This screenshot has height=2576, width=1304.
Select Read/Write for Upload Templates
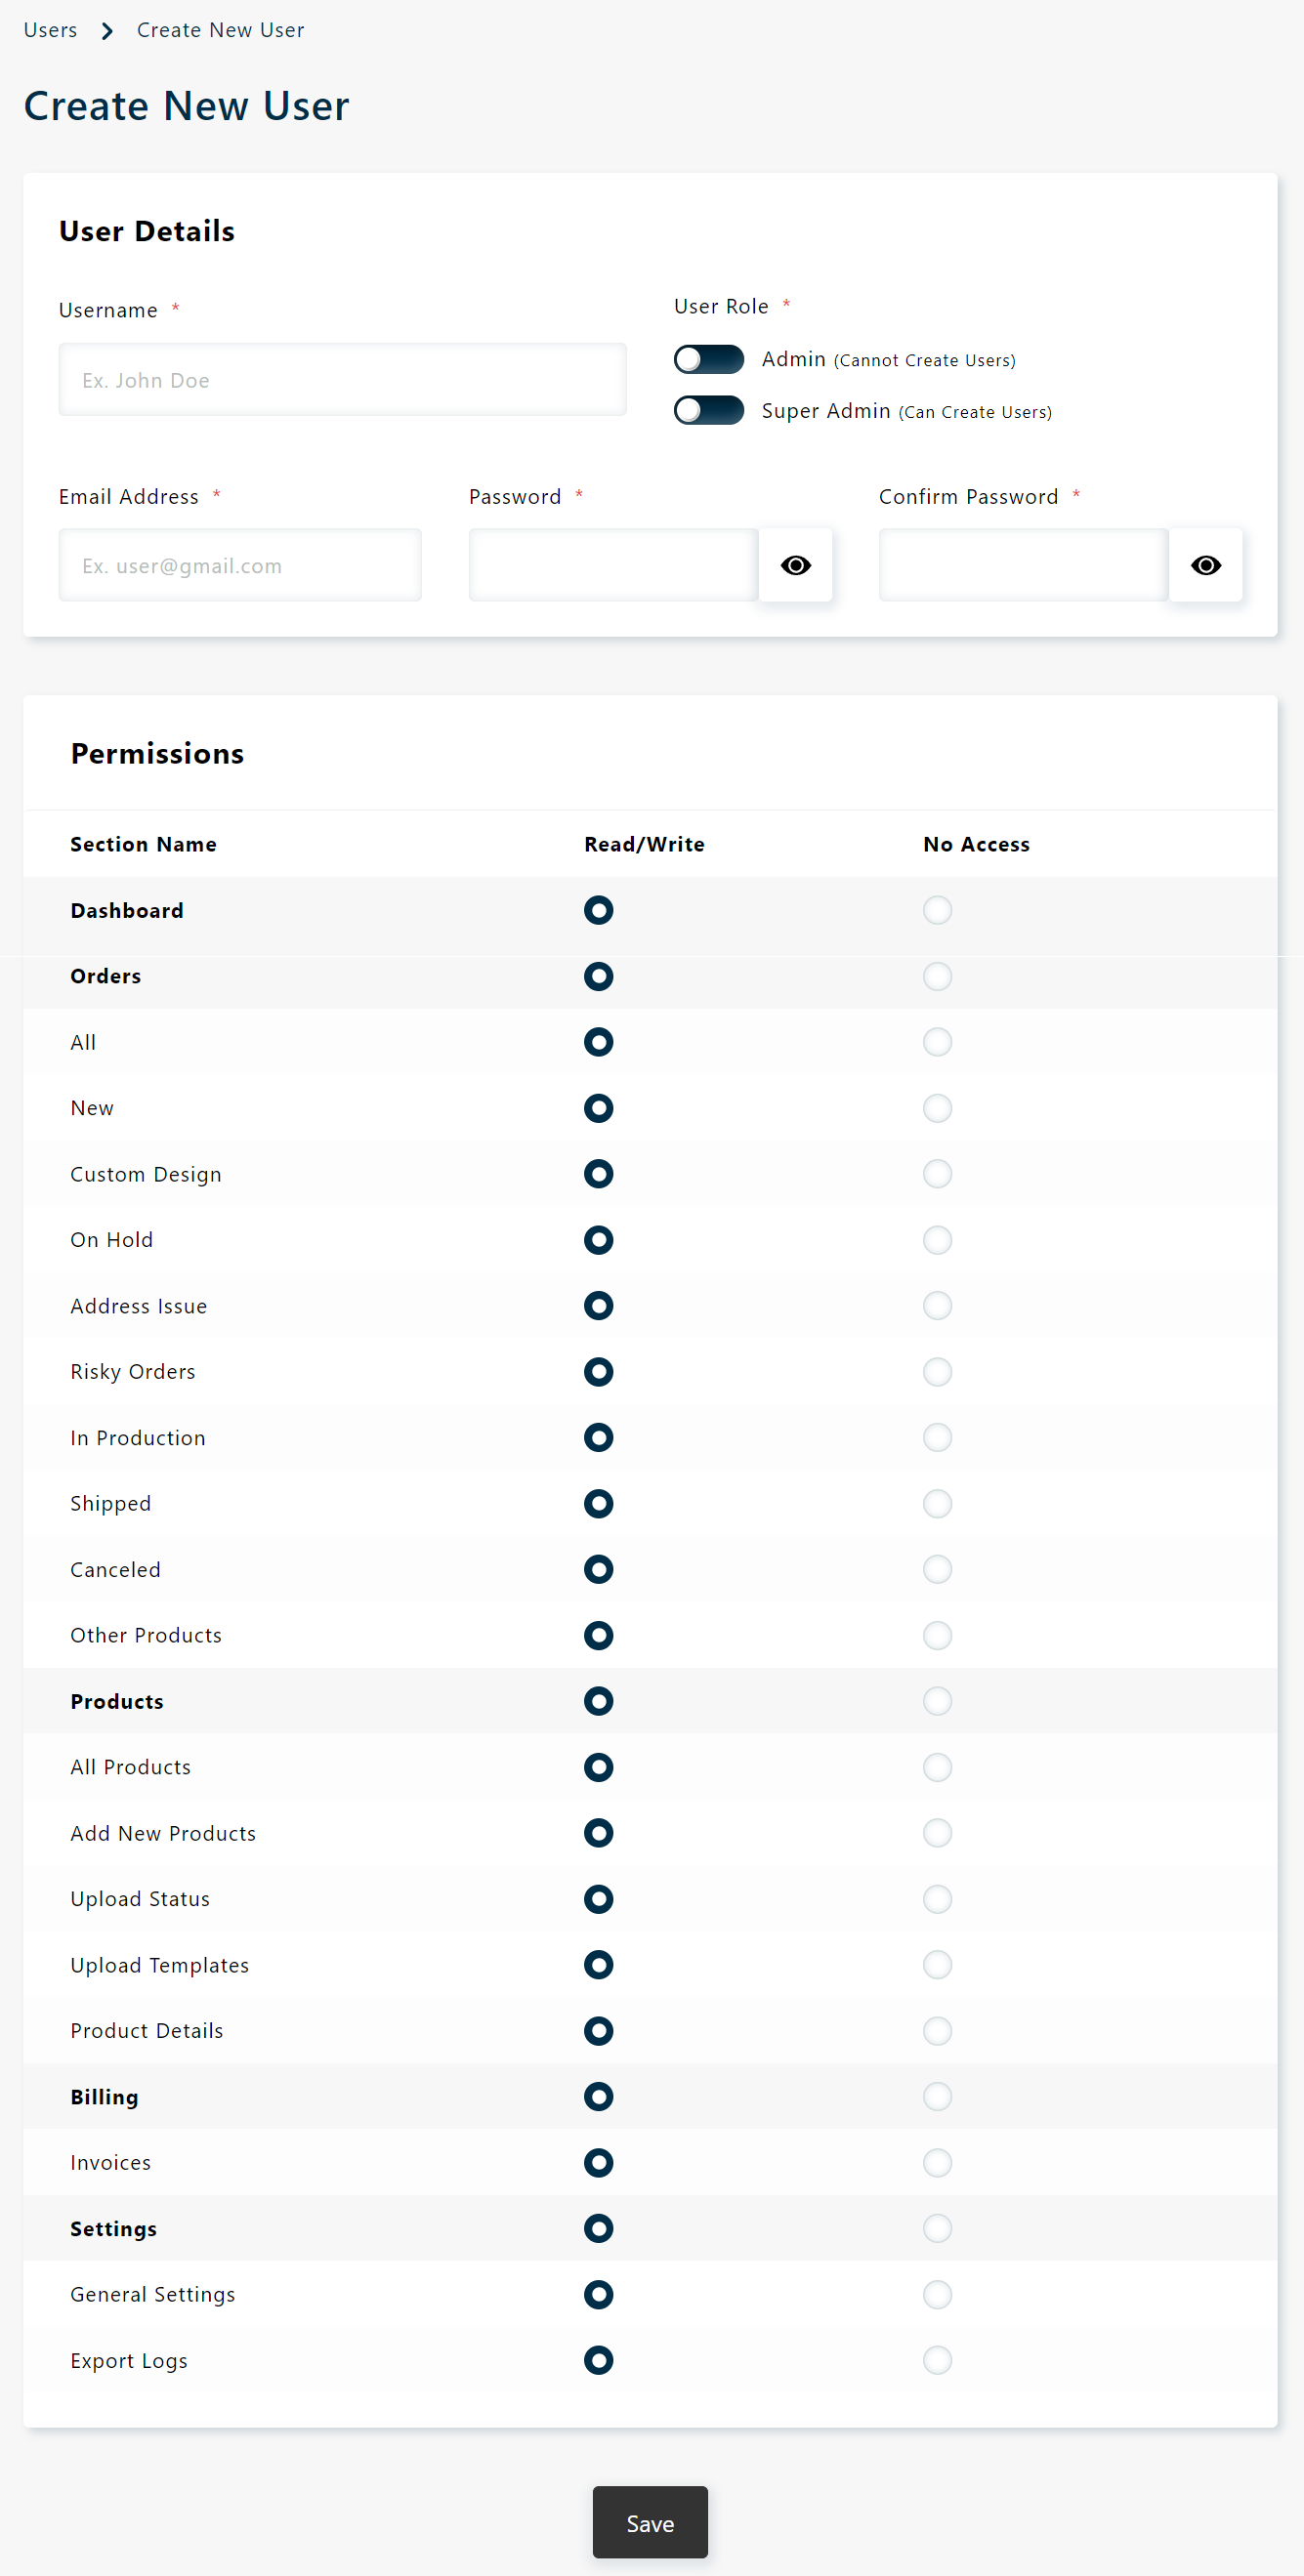[598, 1964]
